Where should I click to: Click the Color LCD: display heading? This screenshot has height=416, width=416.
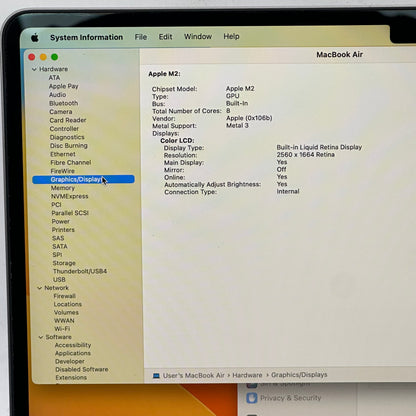[x=177, y=141]
